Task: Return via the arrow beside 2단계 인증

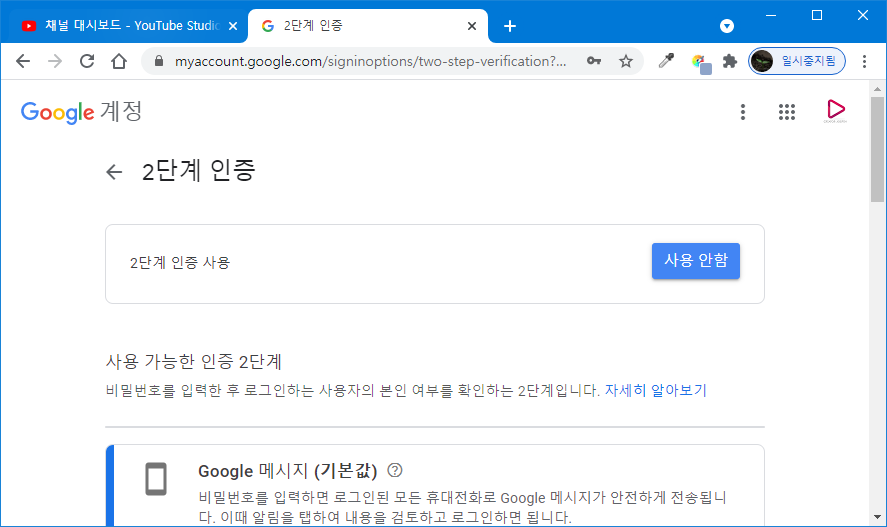Action: (x=114, y=172)
